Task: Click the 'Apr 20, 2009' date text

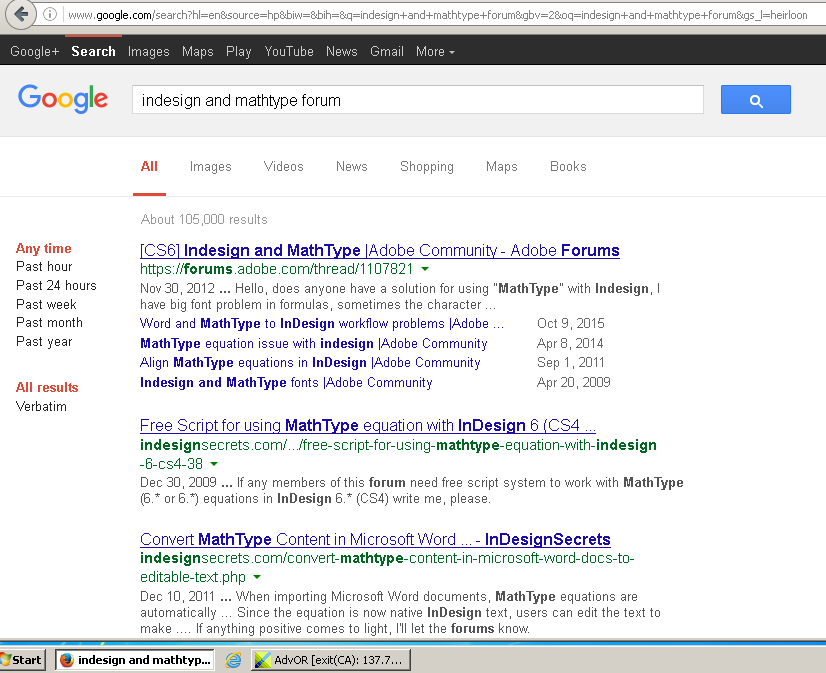Action: [x=574, y=382]
